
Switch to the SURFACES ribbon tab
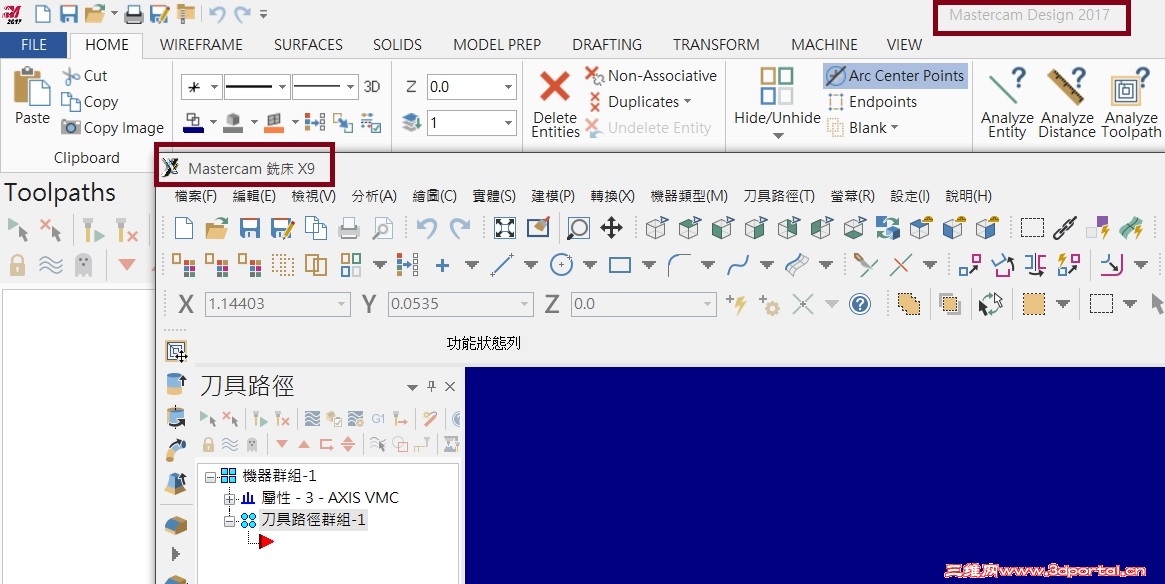coord(308,45)
